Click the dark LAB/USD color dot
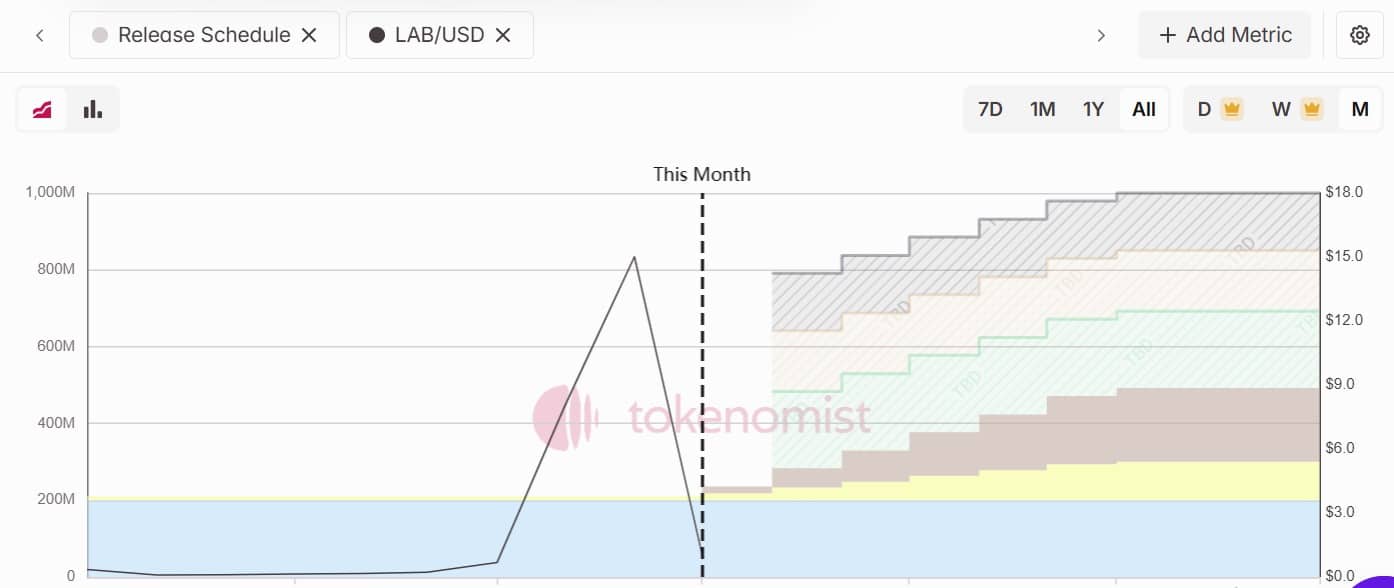This screenshot has height=588, width=1394. pyautogui.click(x=377, y=35)
